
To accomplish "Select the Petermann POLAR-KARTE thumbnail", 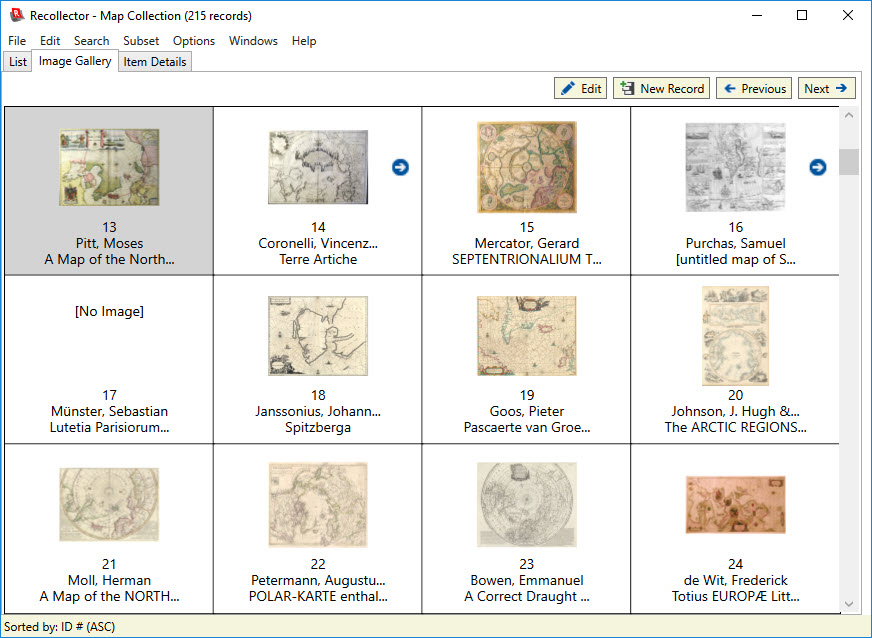I will point(318,505).
